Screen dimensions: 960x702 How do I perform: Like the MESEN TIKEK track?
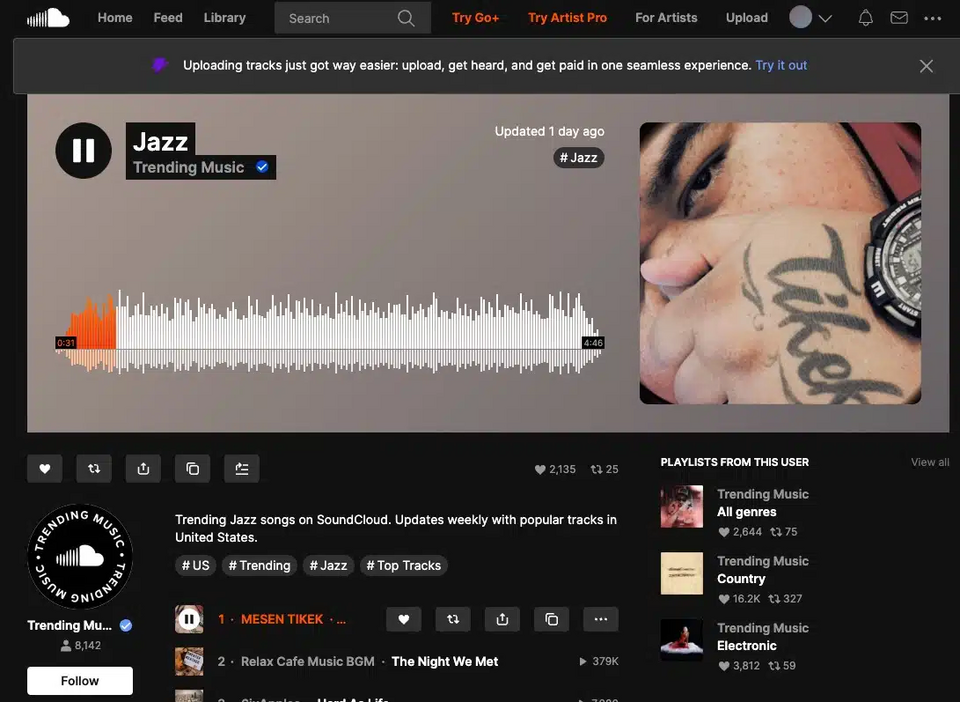[x=403, y=619]
